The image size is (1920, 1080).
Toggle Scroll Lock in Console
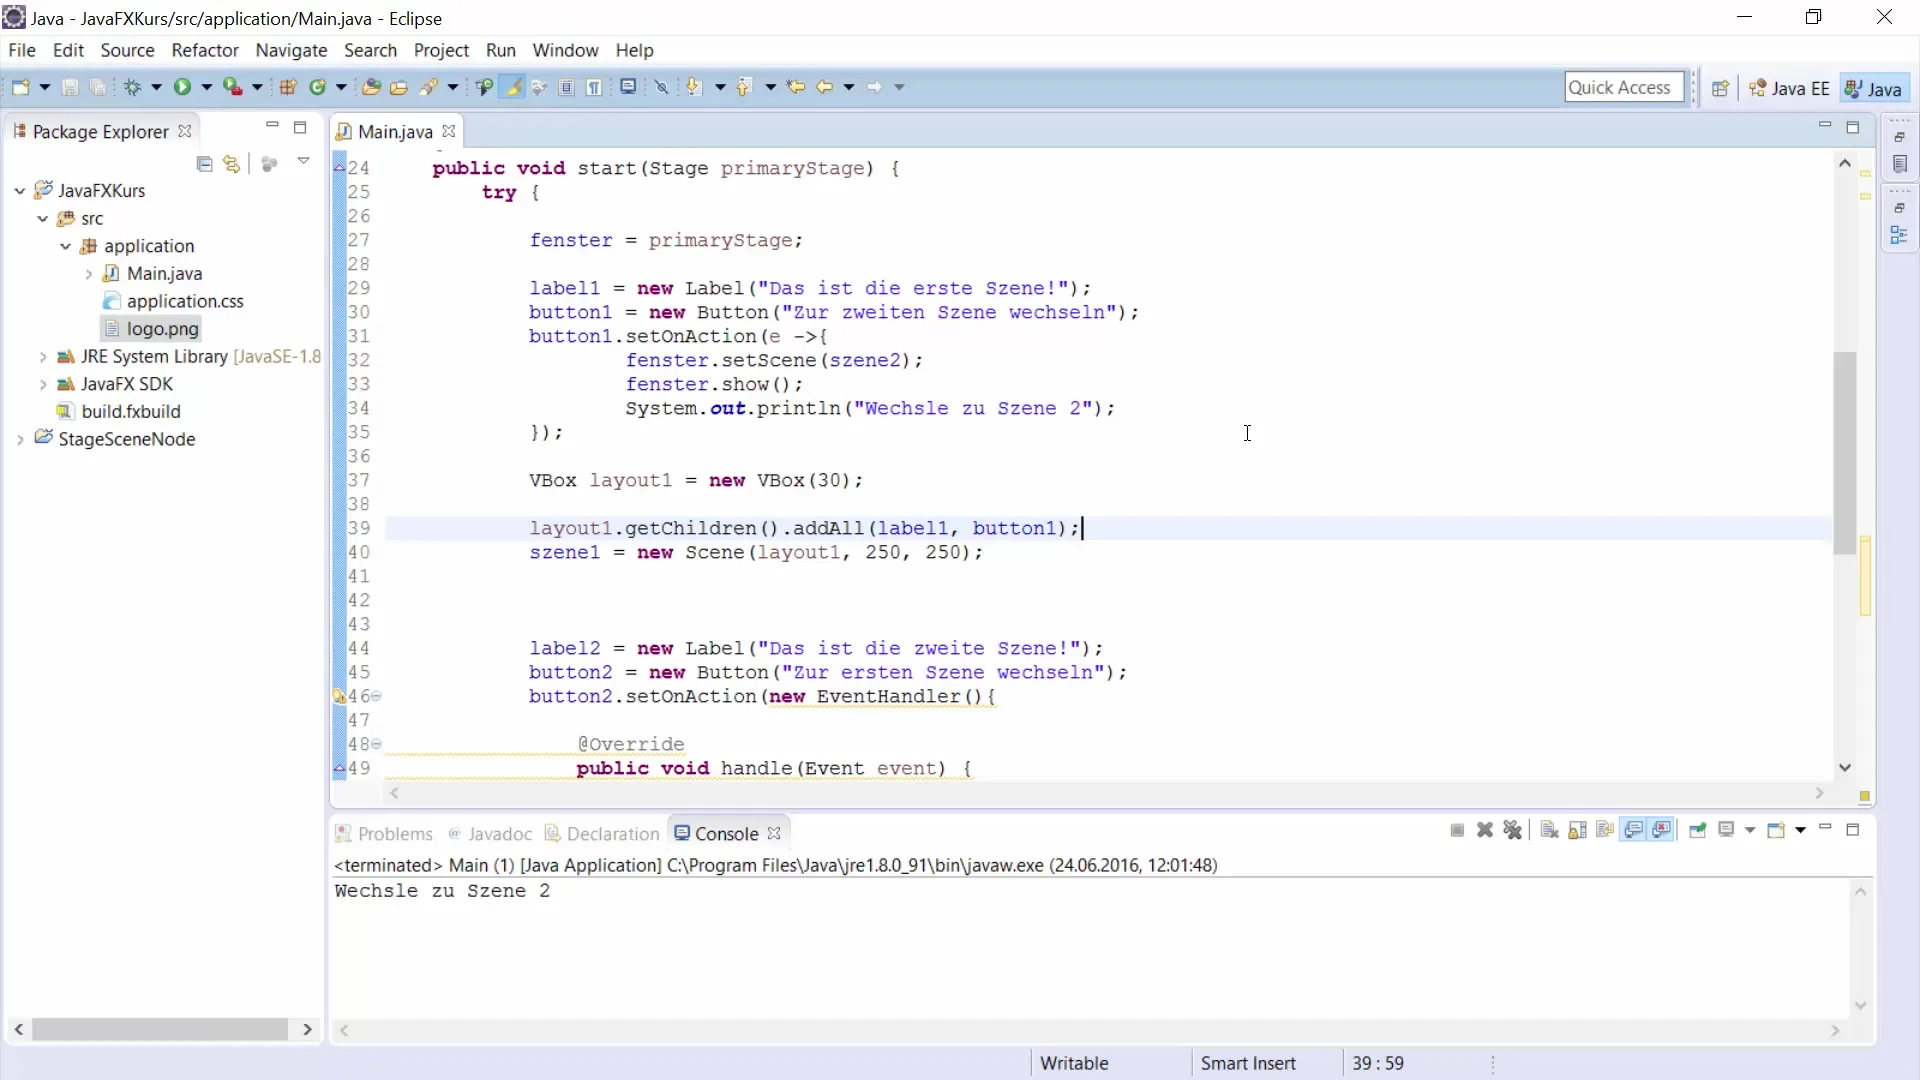click(x=1577, y=830)
